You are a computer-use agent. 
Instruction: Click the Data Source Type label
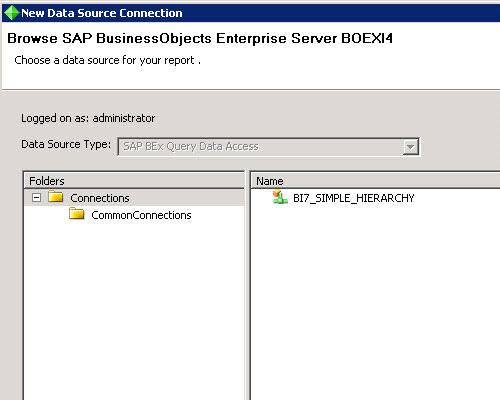click(x=66, y=144)
